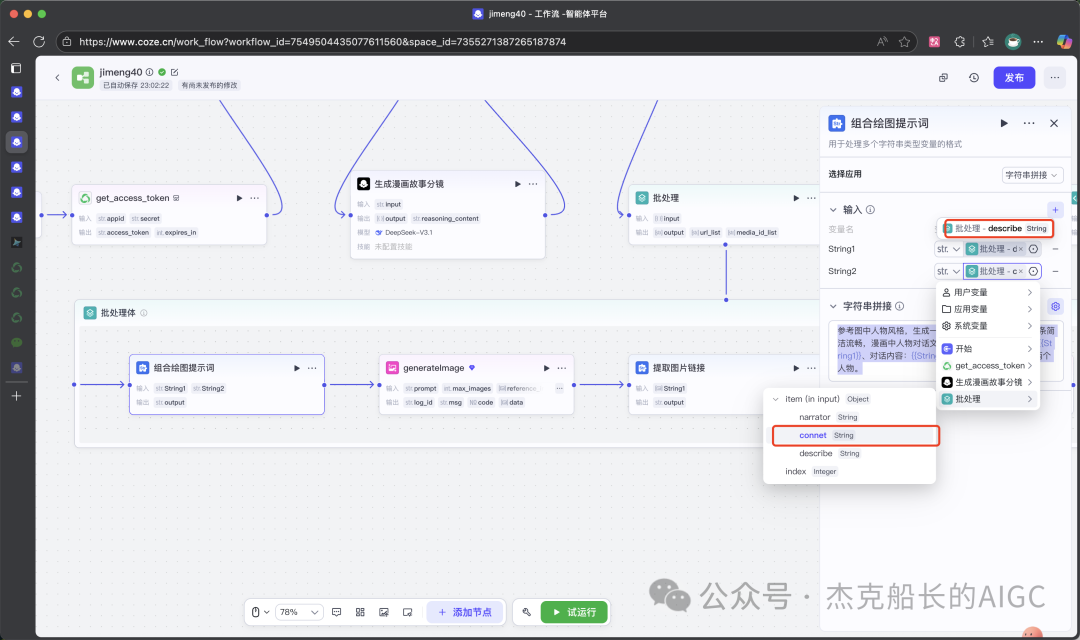Open the mouse interaction mode dropdown
This screenshot has height=640, width=1080.
point(260,612)
